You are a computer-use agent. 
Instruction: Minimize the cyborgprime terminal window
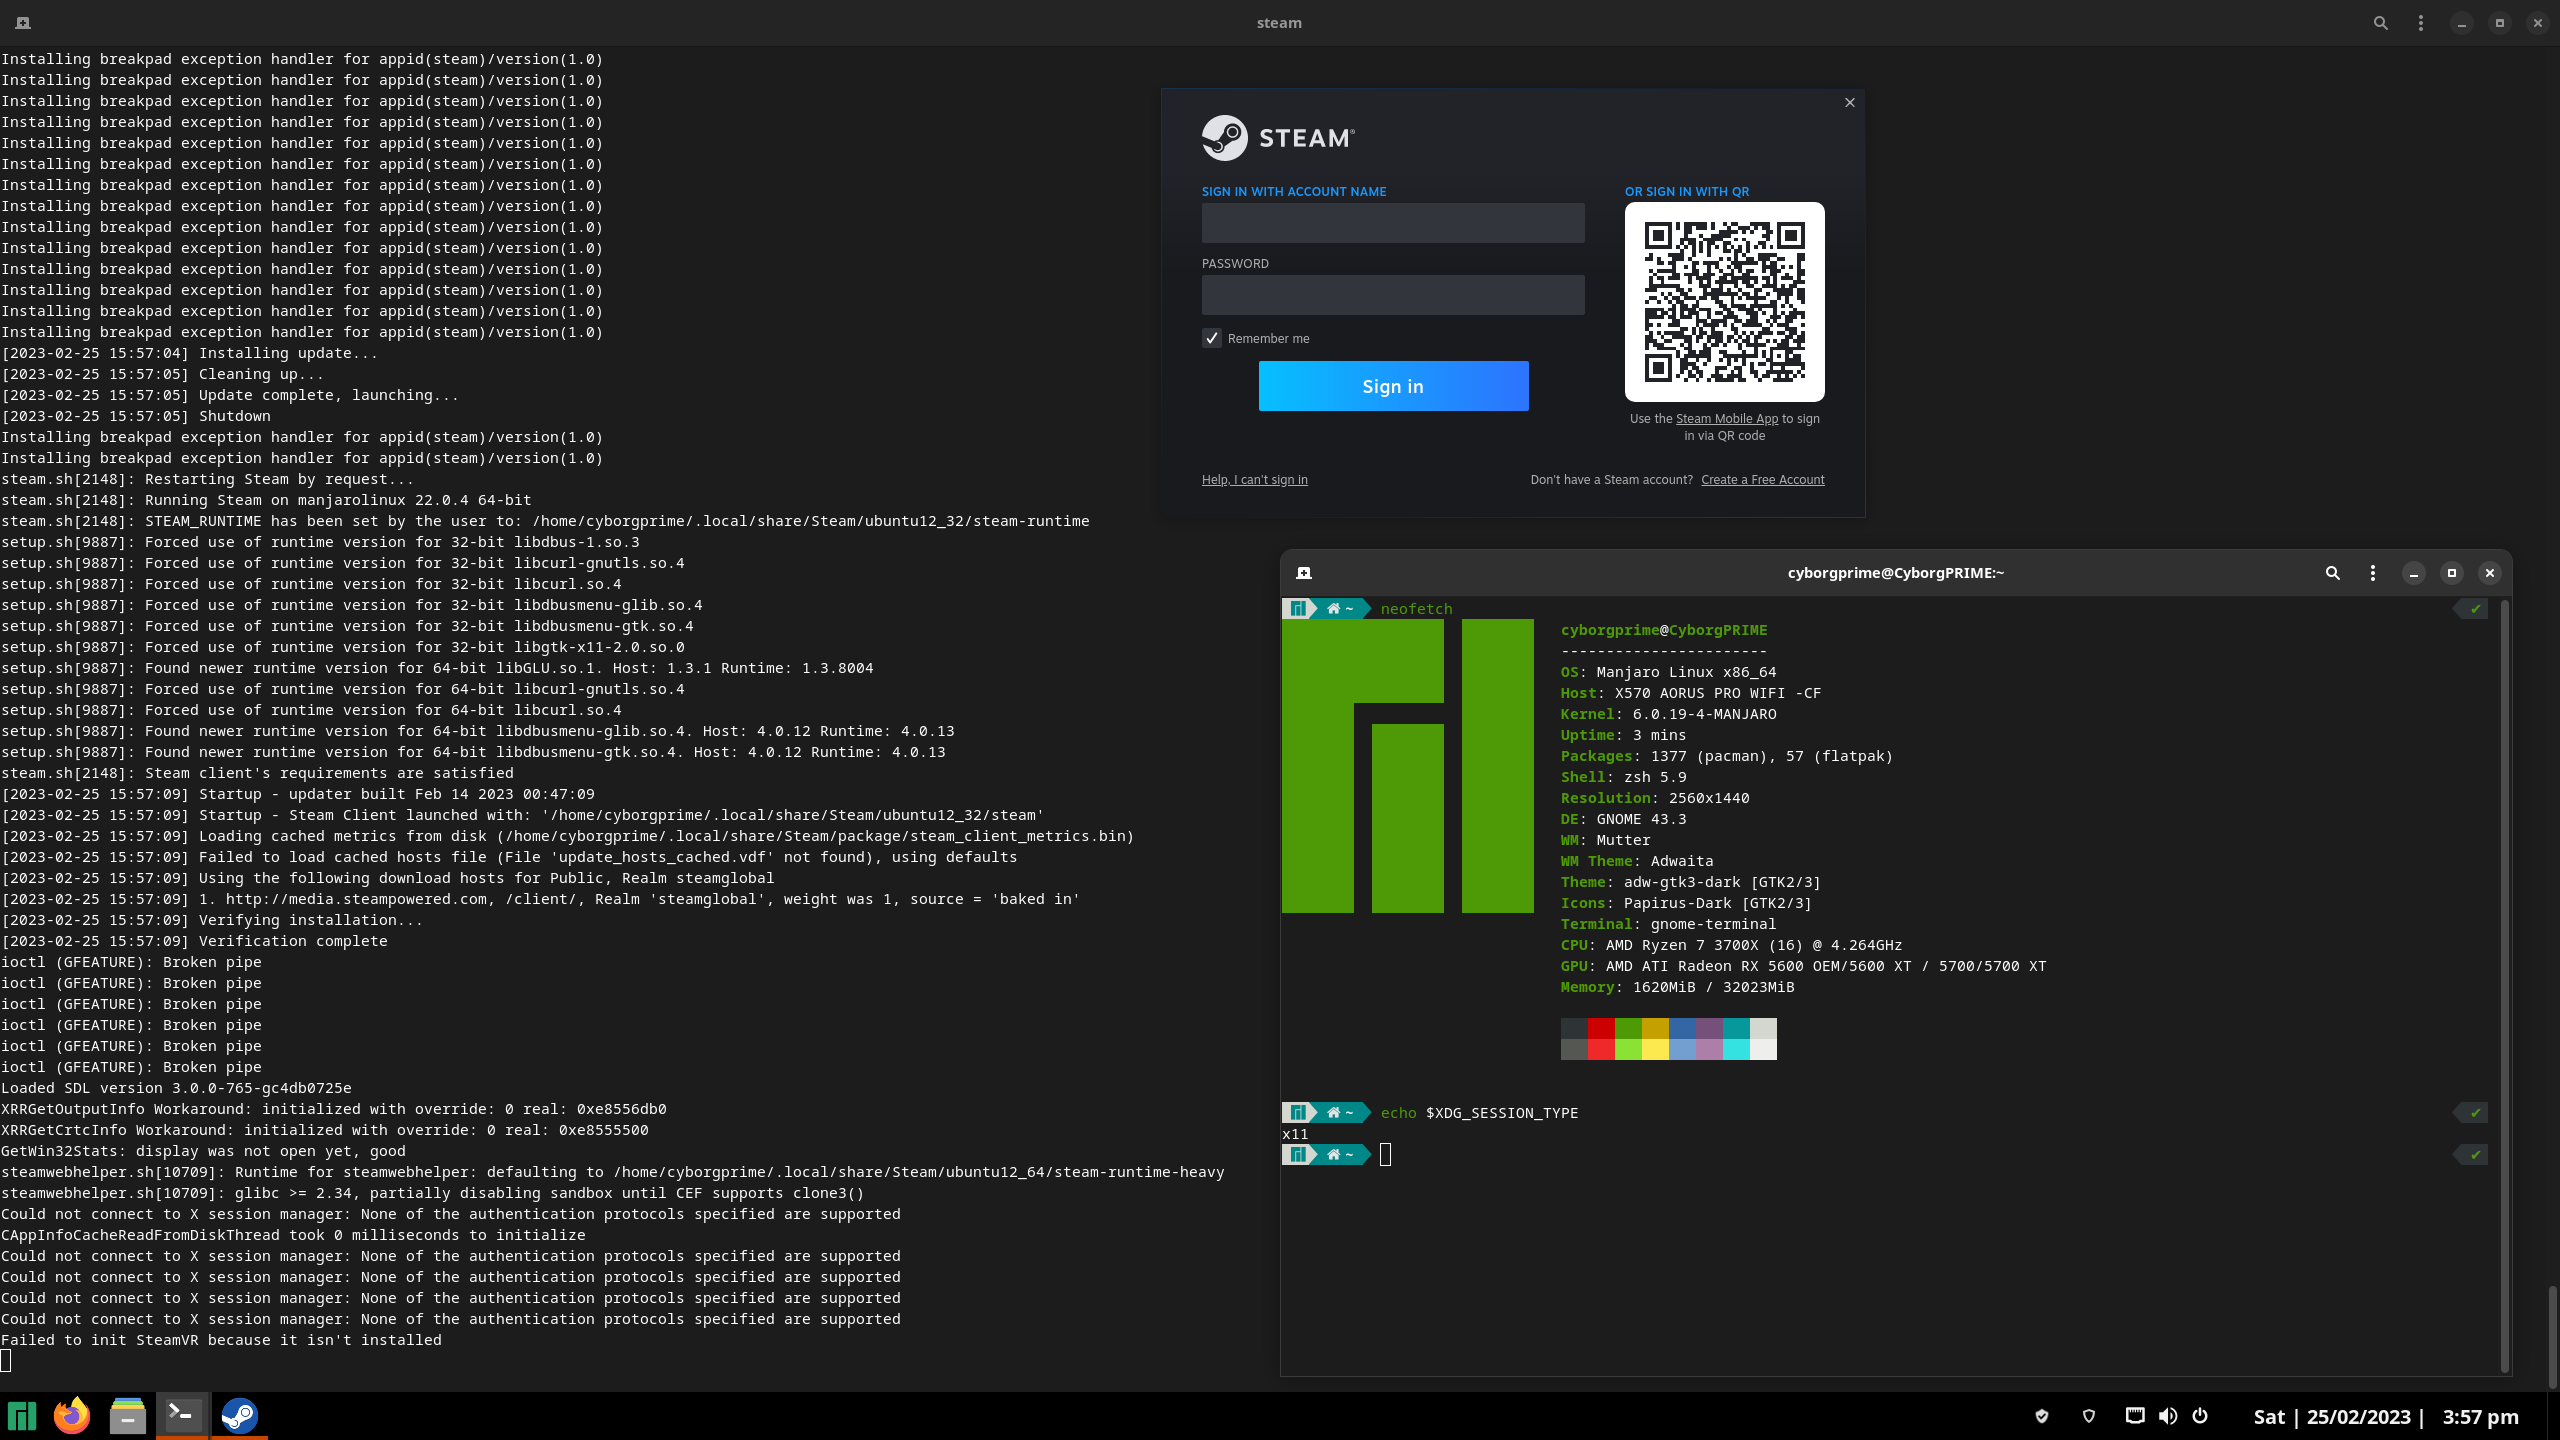(2414, 573)
